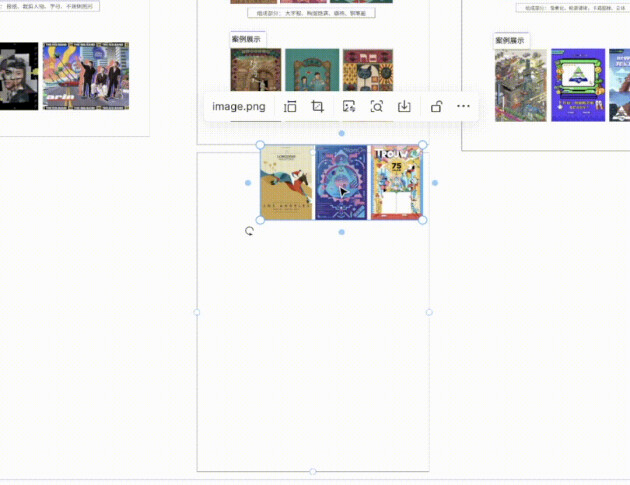Select the TROUW 75 poster thumbnail
The image size is (630, 485).
click(x=397, y=182)
